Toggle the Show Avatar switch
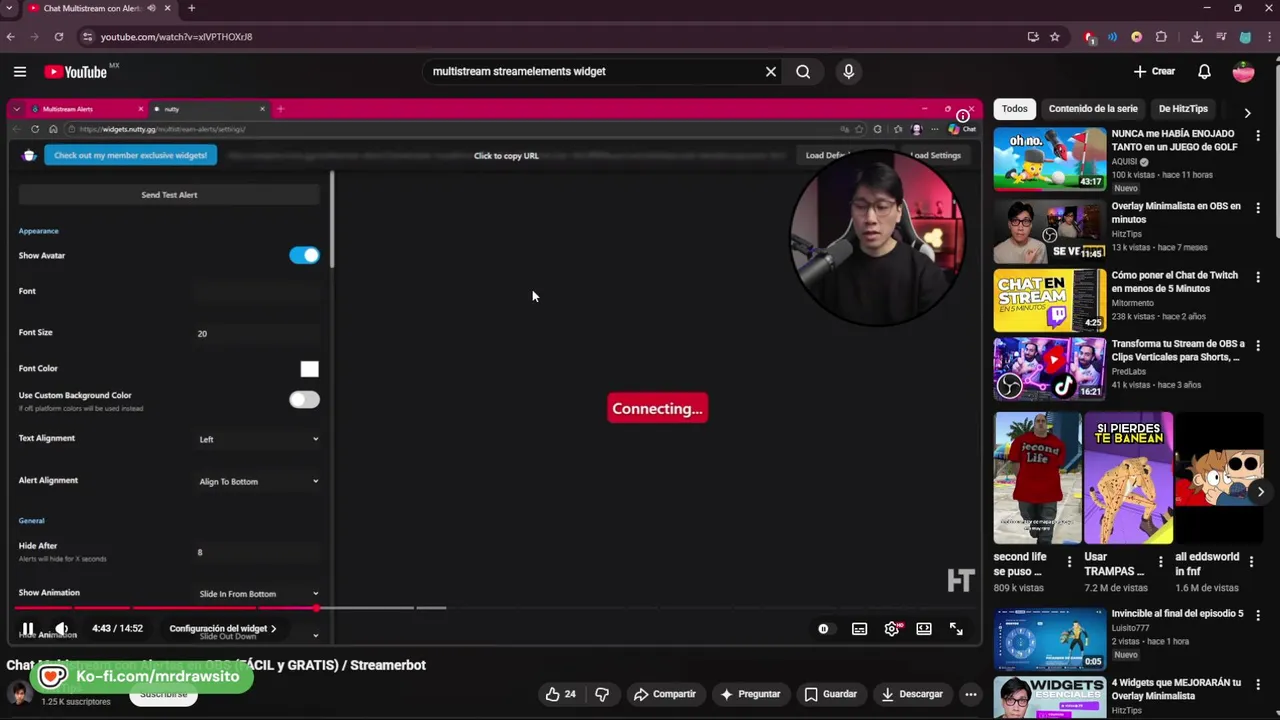The width and height of the screenshot is (1280, 720). pyautogui.click(x=304, y=255)
